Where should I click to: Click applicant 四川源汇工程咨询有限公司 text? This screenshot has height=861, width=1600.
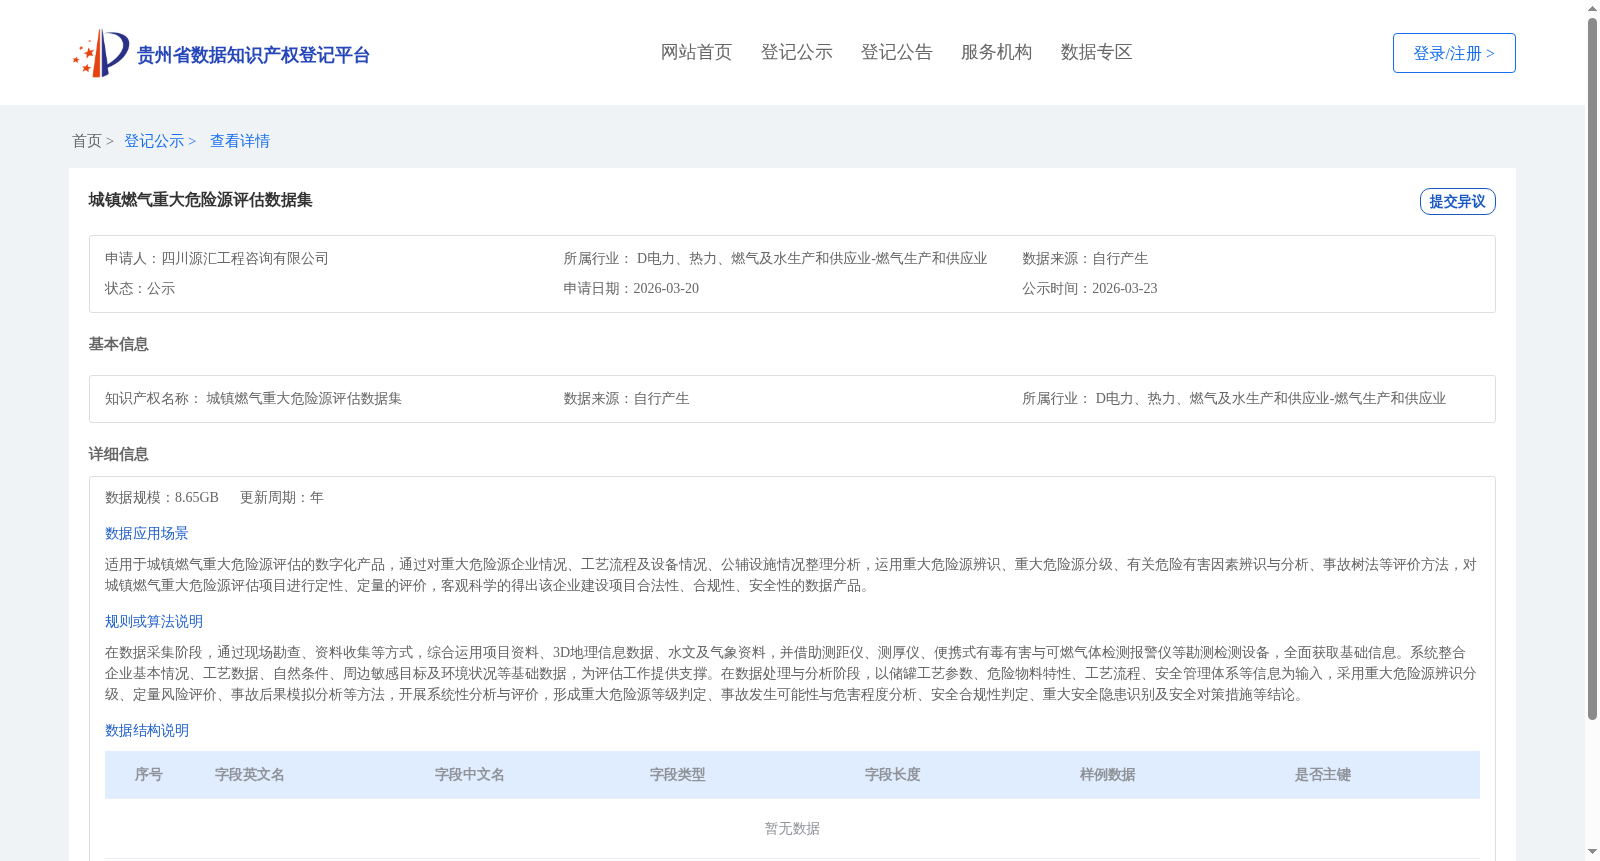tap(245, 258)
